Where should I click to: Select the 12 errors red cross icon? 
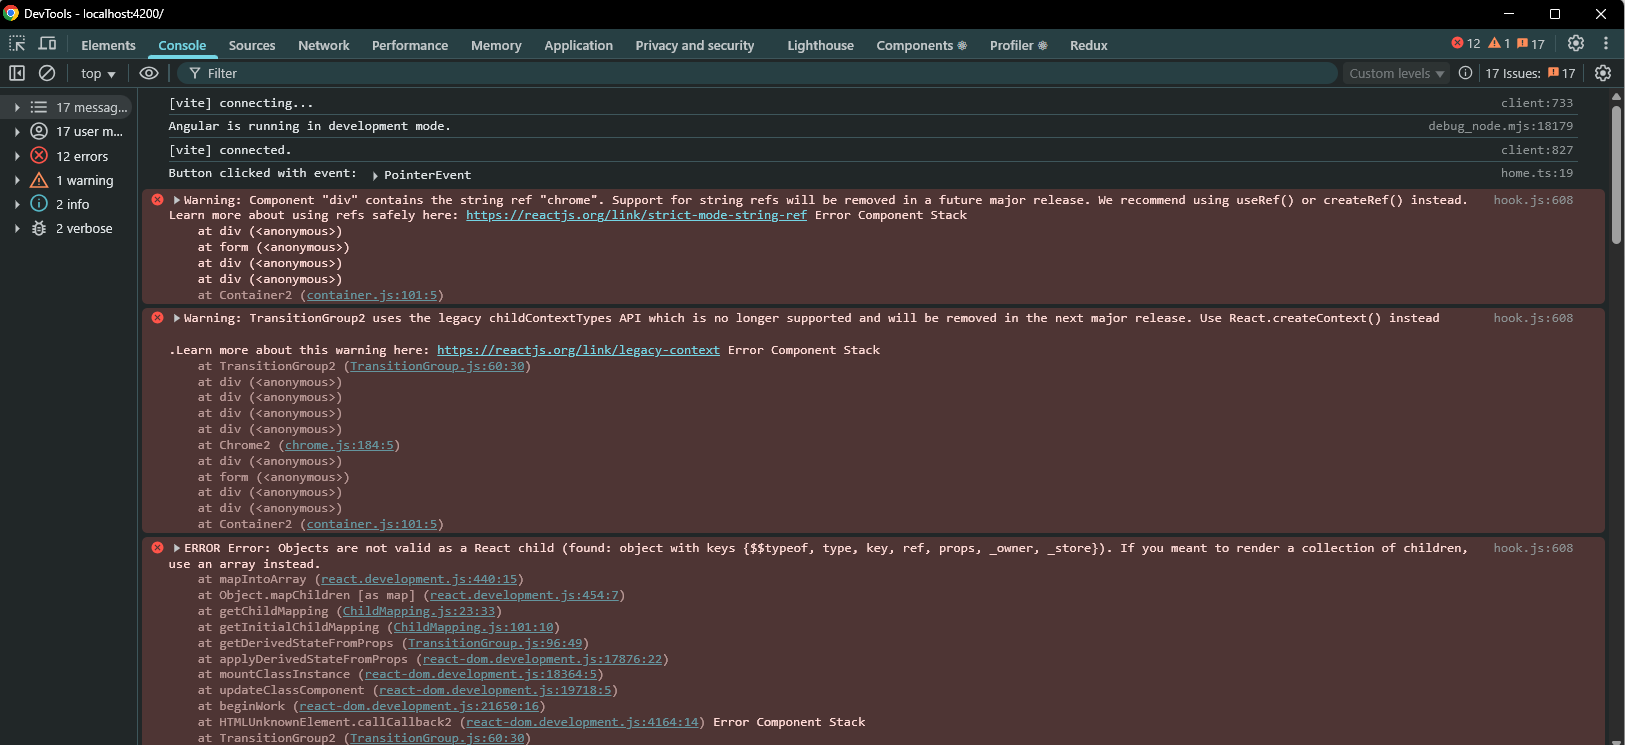click(x=39, y=155)
